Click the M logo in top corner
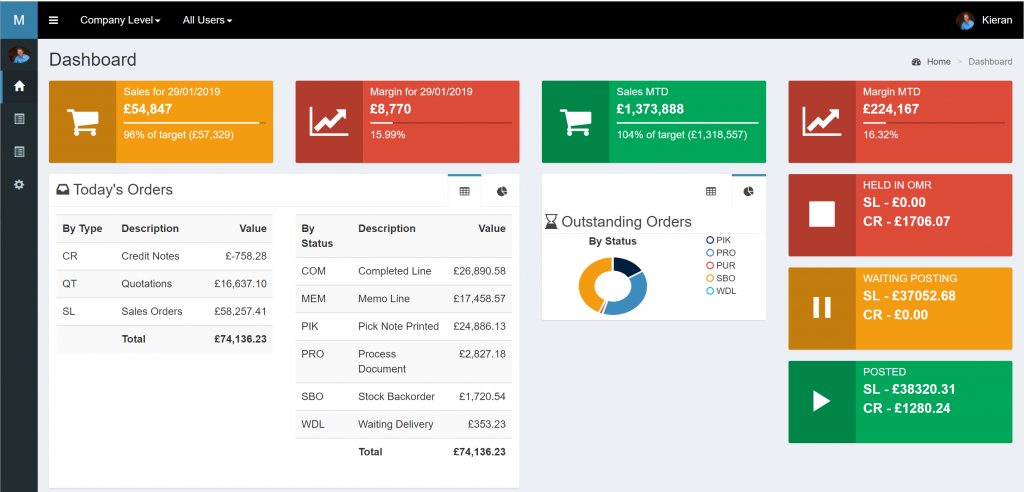 19,20
